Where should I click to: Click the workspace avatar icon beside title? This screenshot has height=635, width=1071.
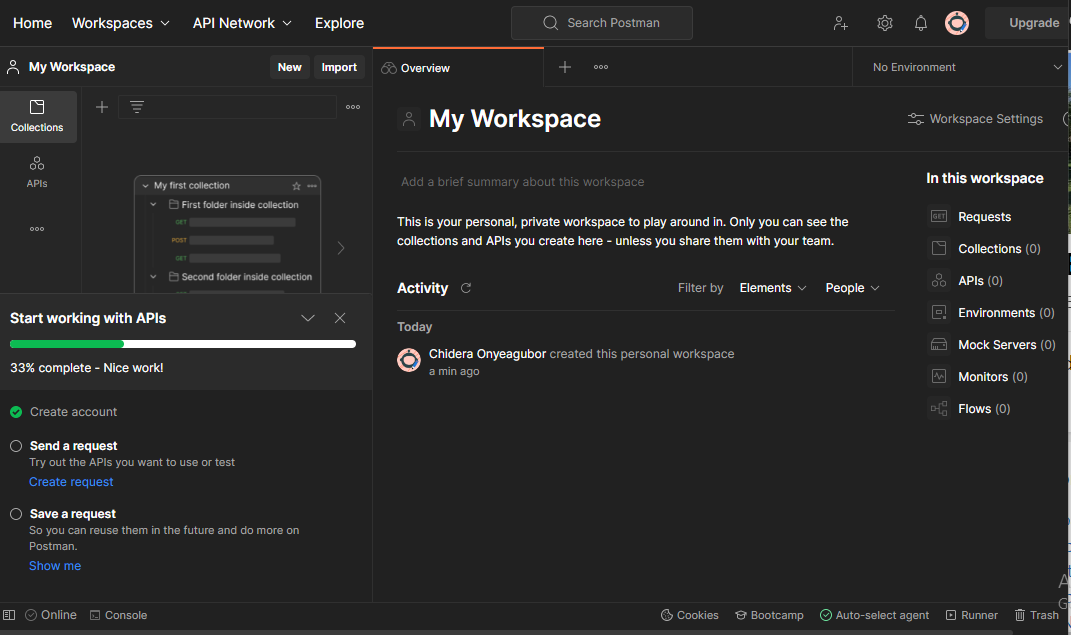pos(409,119)
